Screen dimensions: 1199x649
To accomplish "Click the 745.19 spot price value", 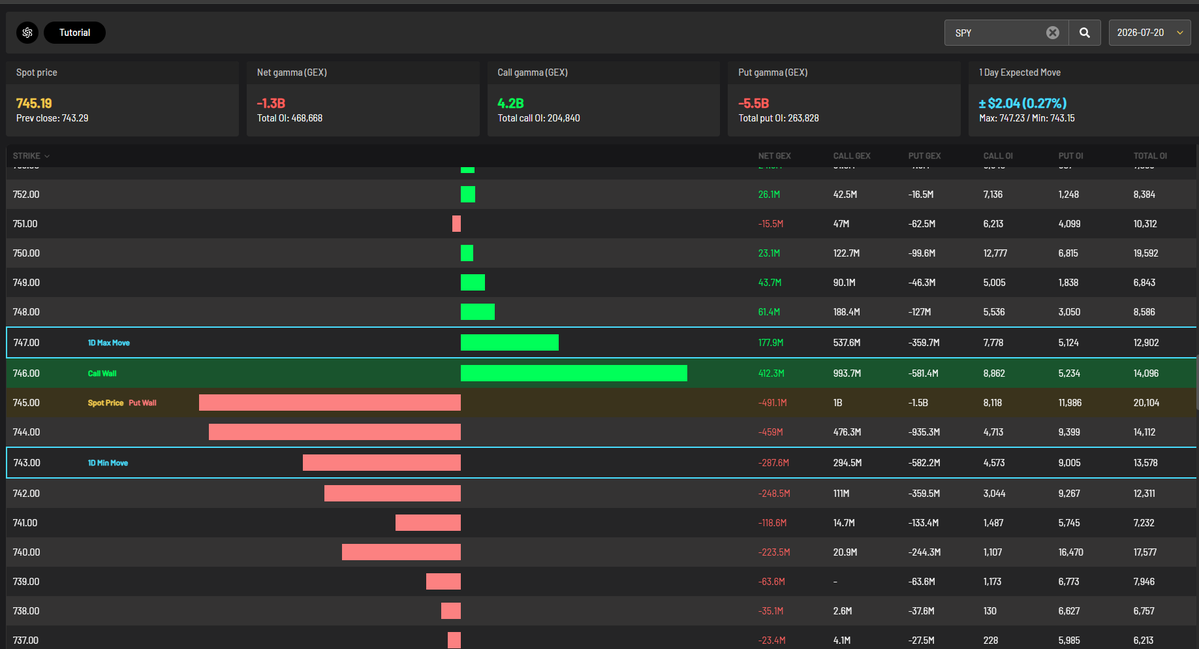I will pyautogui.click(x=34, y=103).
